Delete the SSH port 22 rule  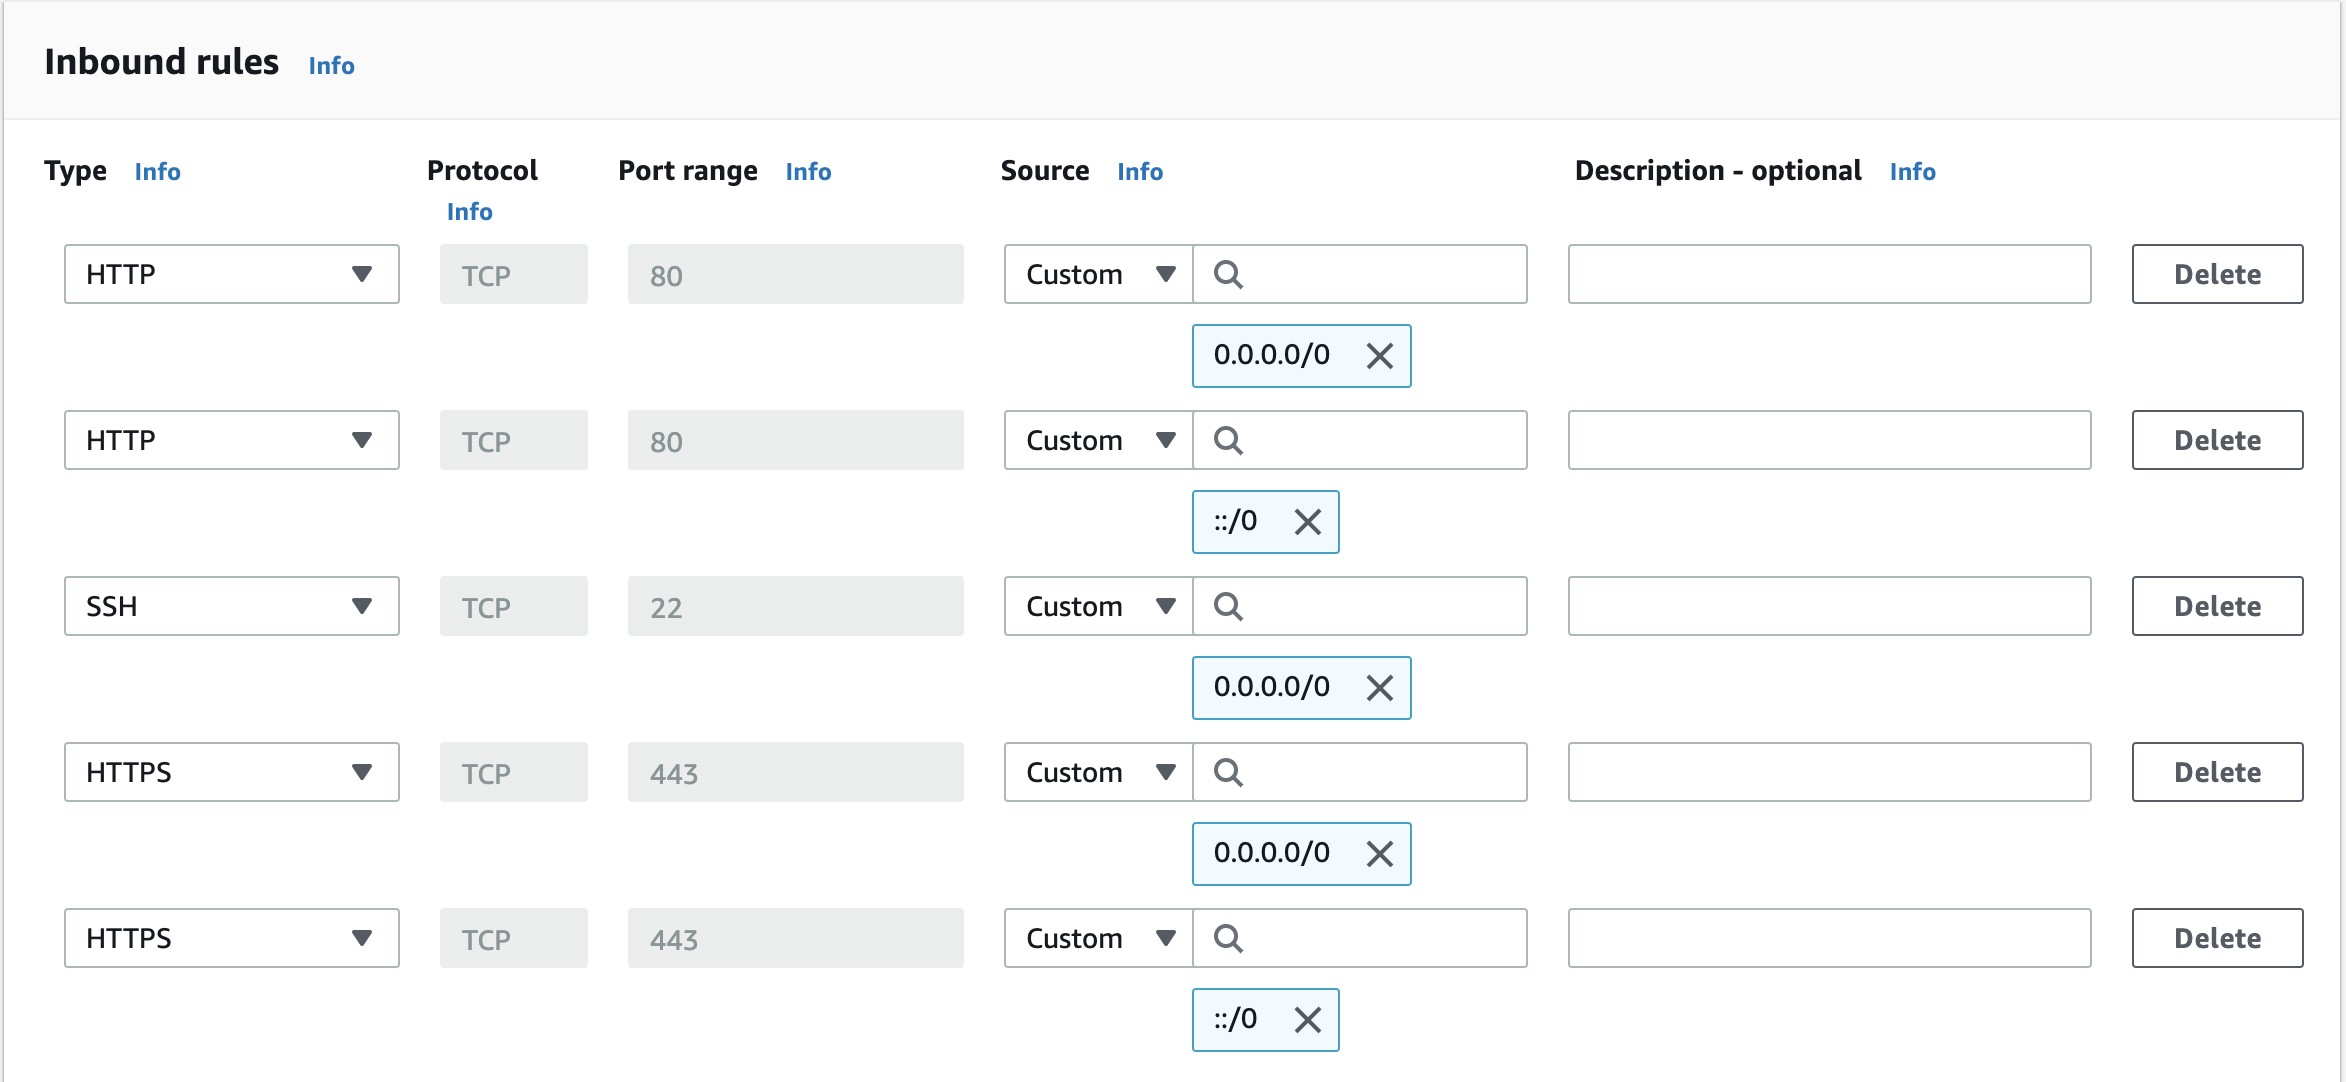coord(2216,606)
